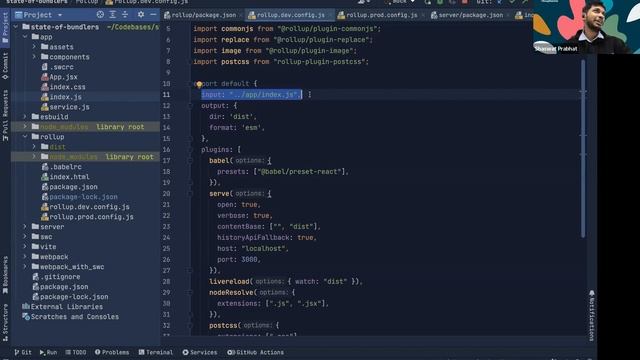Open the TODO tool window

coord(76,352)
